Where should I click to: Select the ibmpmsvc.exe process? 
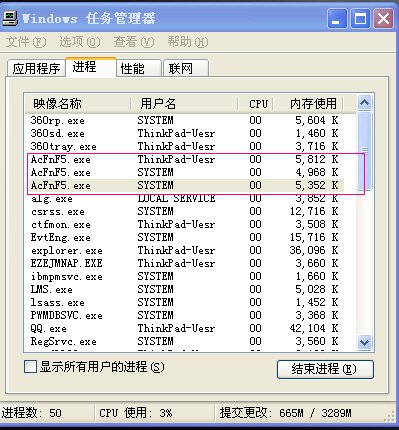coord(184,276)
